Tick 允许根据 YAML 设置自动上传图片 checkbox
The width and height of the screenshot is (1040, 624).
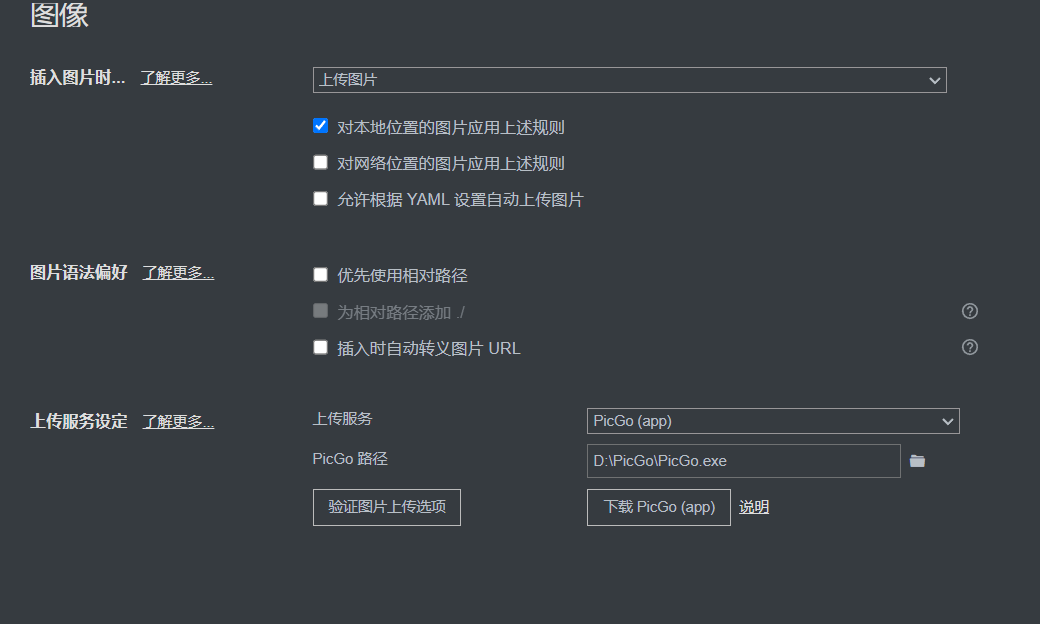(x=320, y=198)
